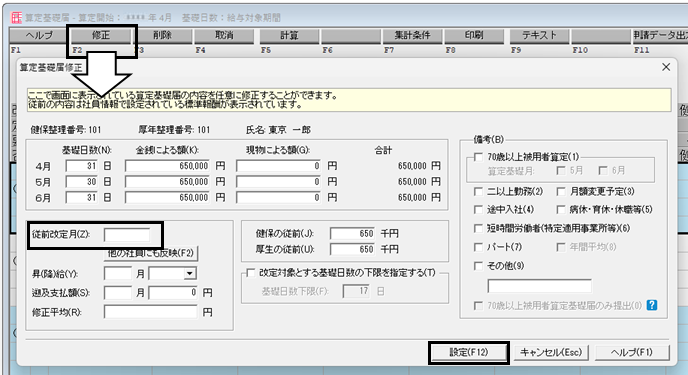Screen dimensions: 688x375
Task: Check the パート(7) checkbox
Action: (478, 247)
